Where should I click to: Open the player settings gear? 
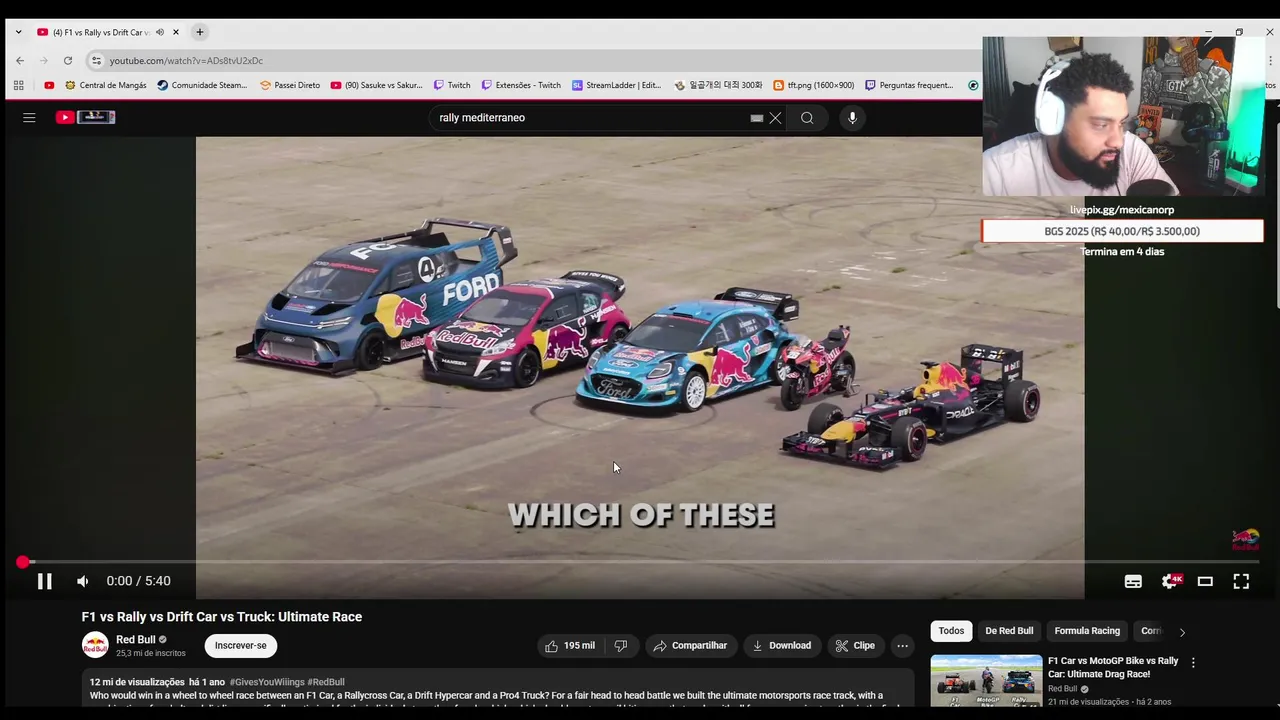[x=1169, y=581]
